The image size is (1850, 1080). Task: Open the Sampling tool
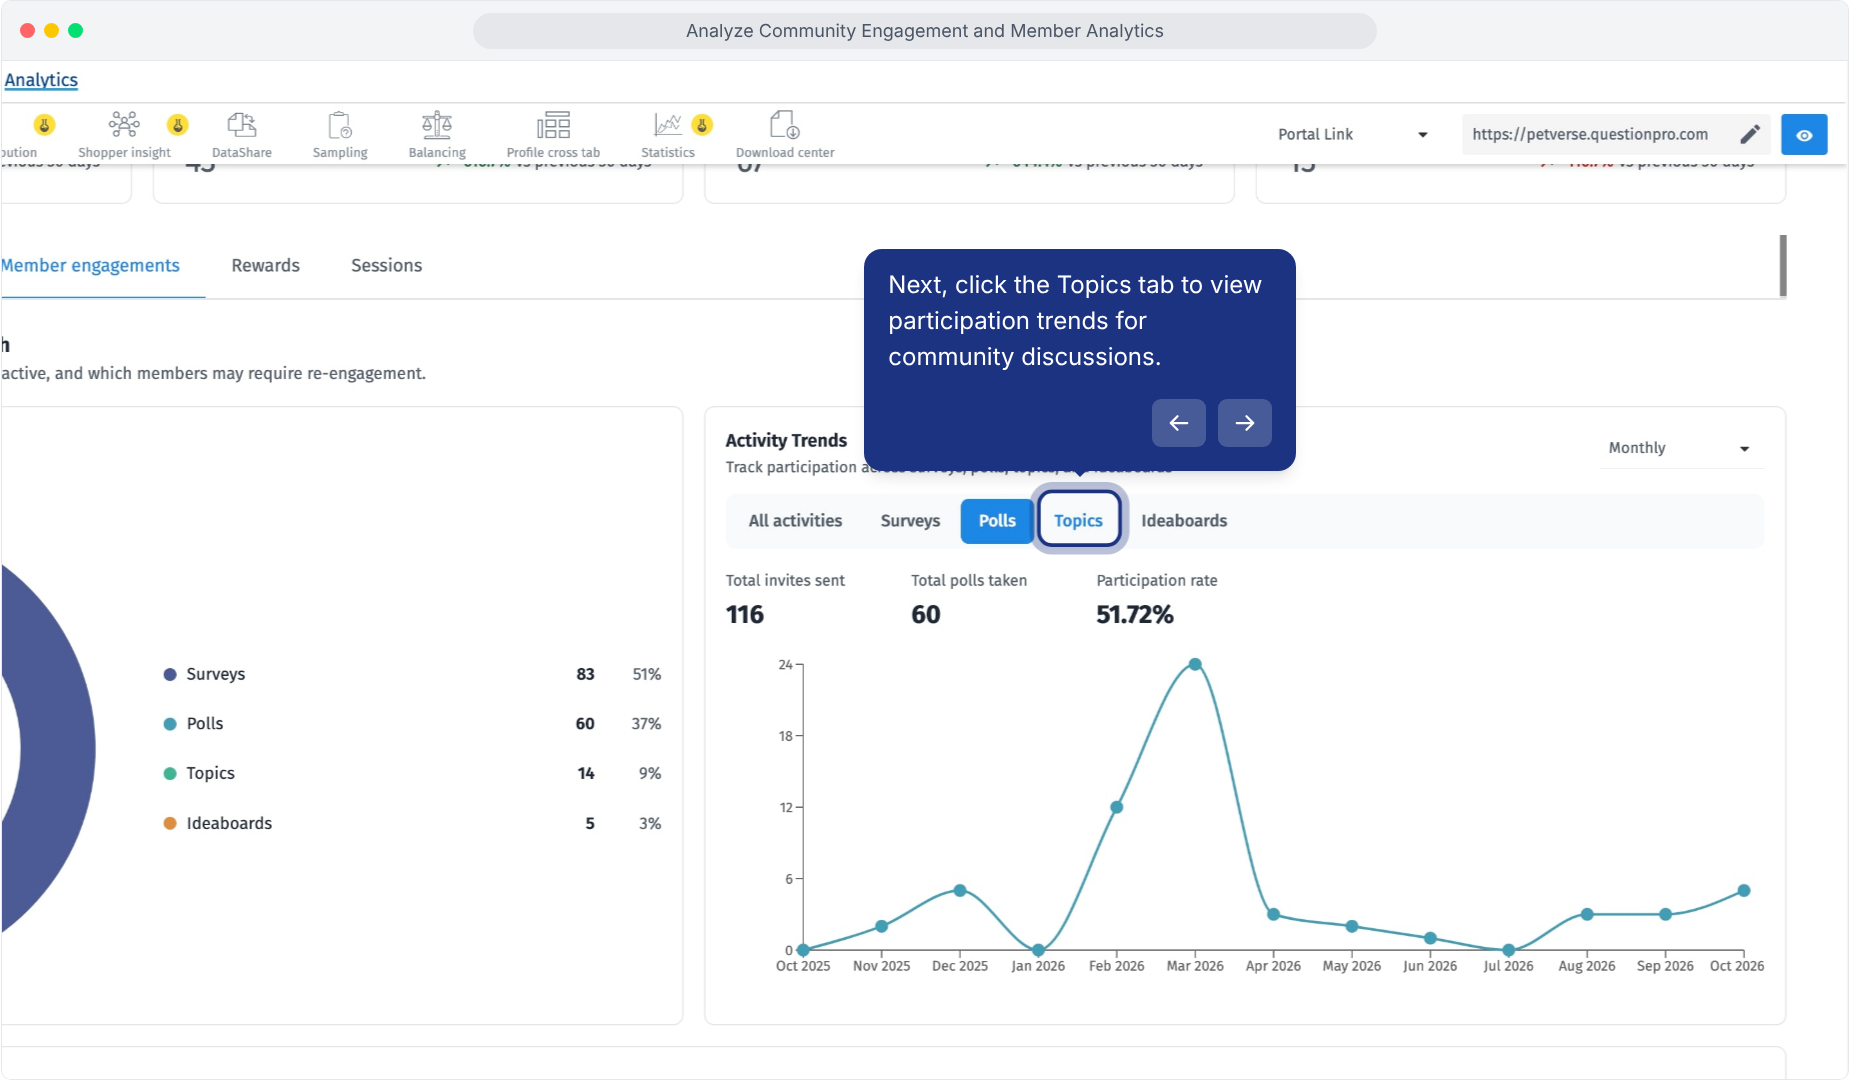tap(340, 134)
